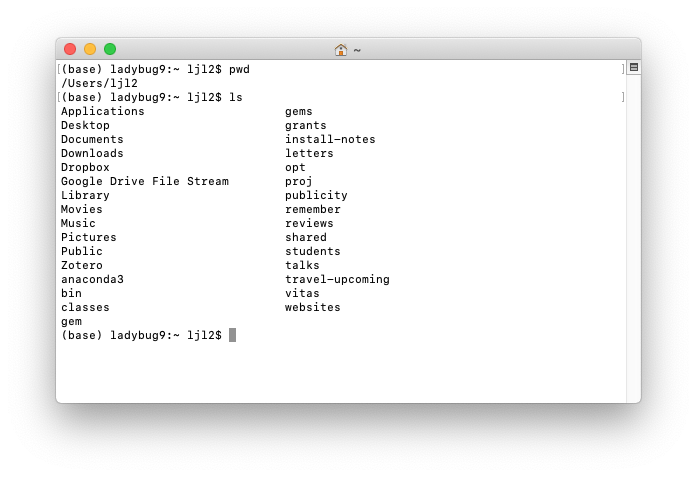Click the closing bracket mark beside pwd line

[x=623, y=69]
